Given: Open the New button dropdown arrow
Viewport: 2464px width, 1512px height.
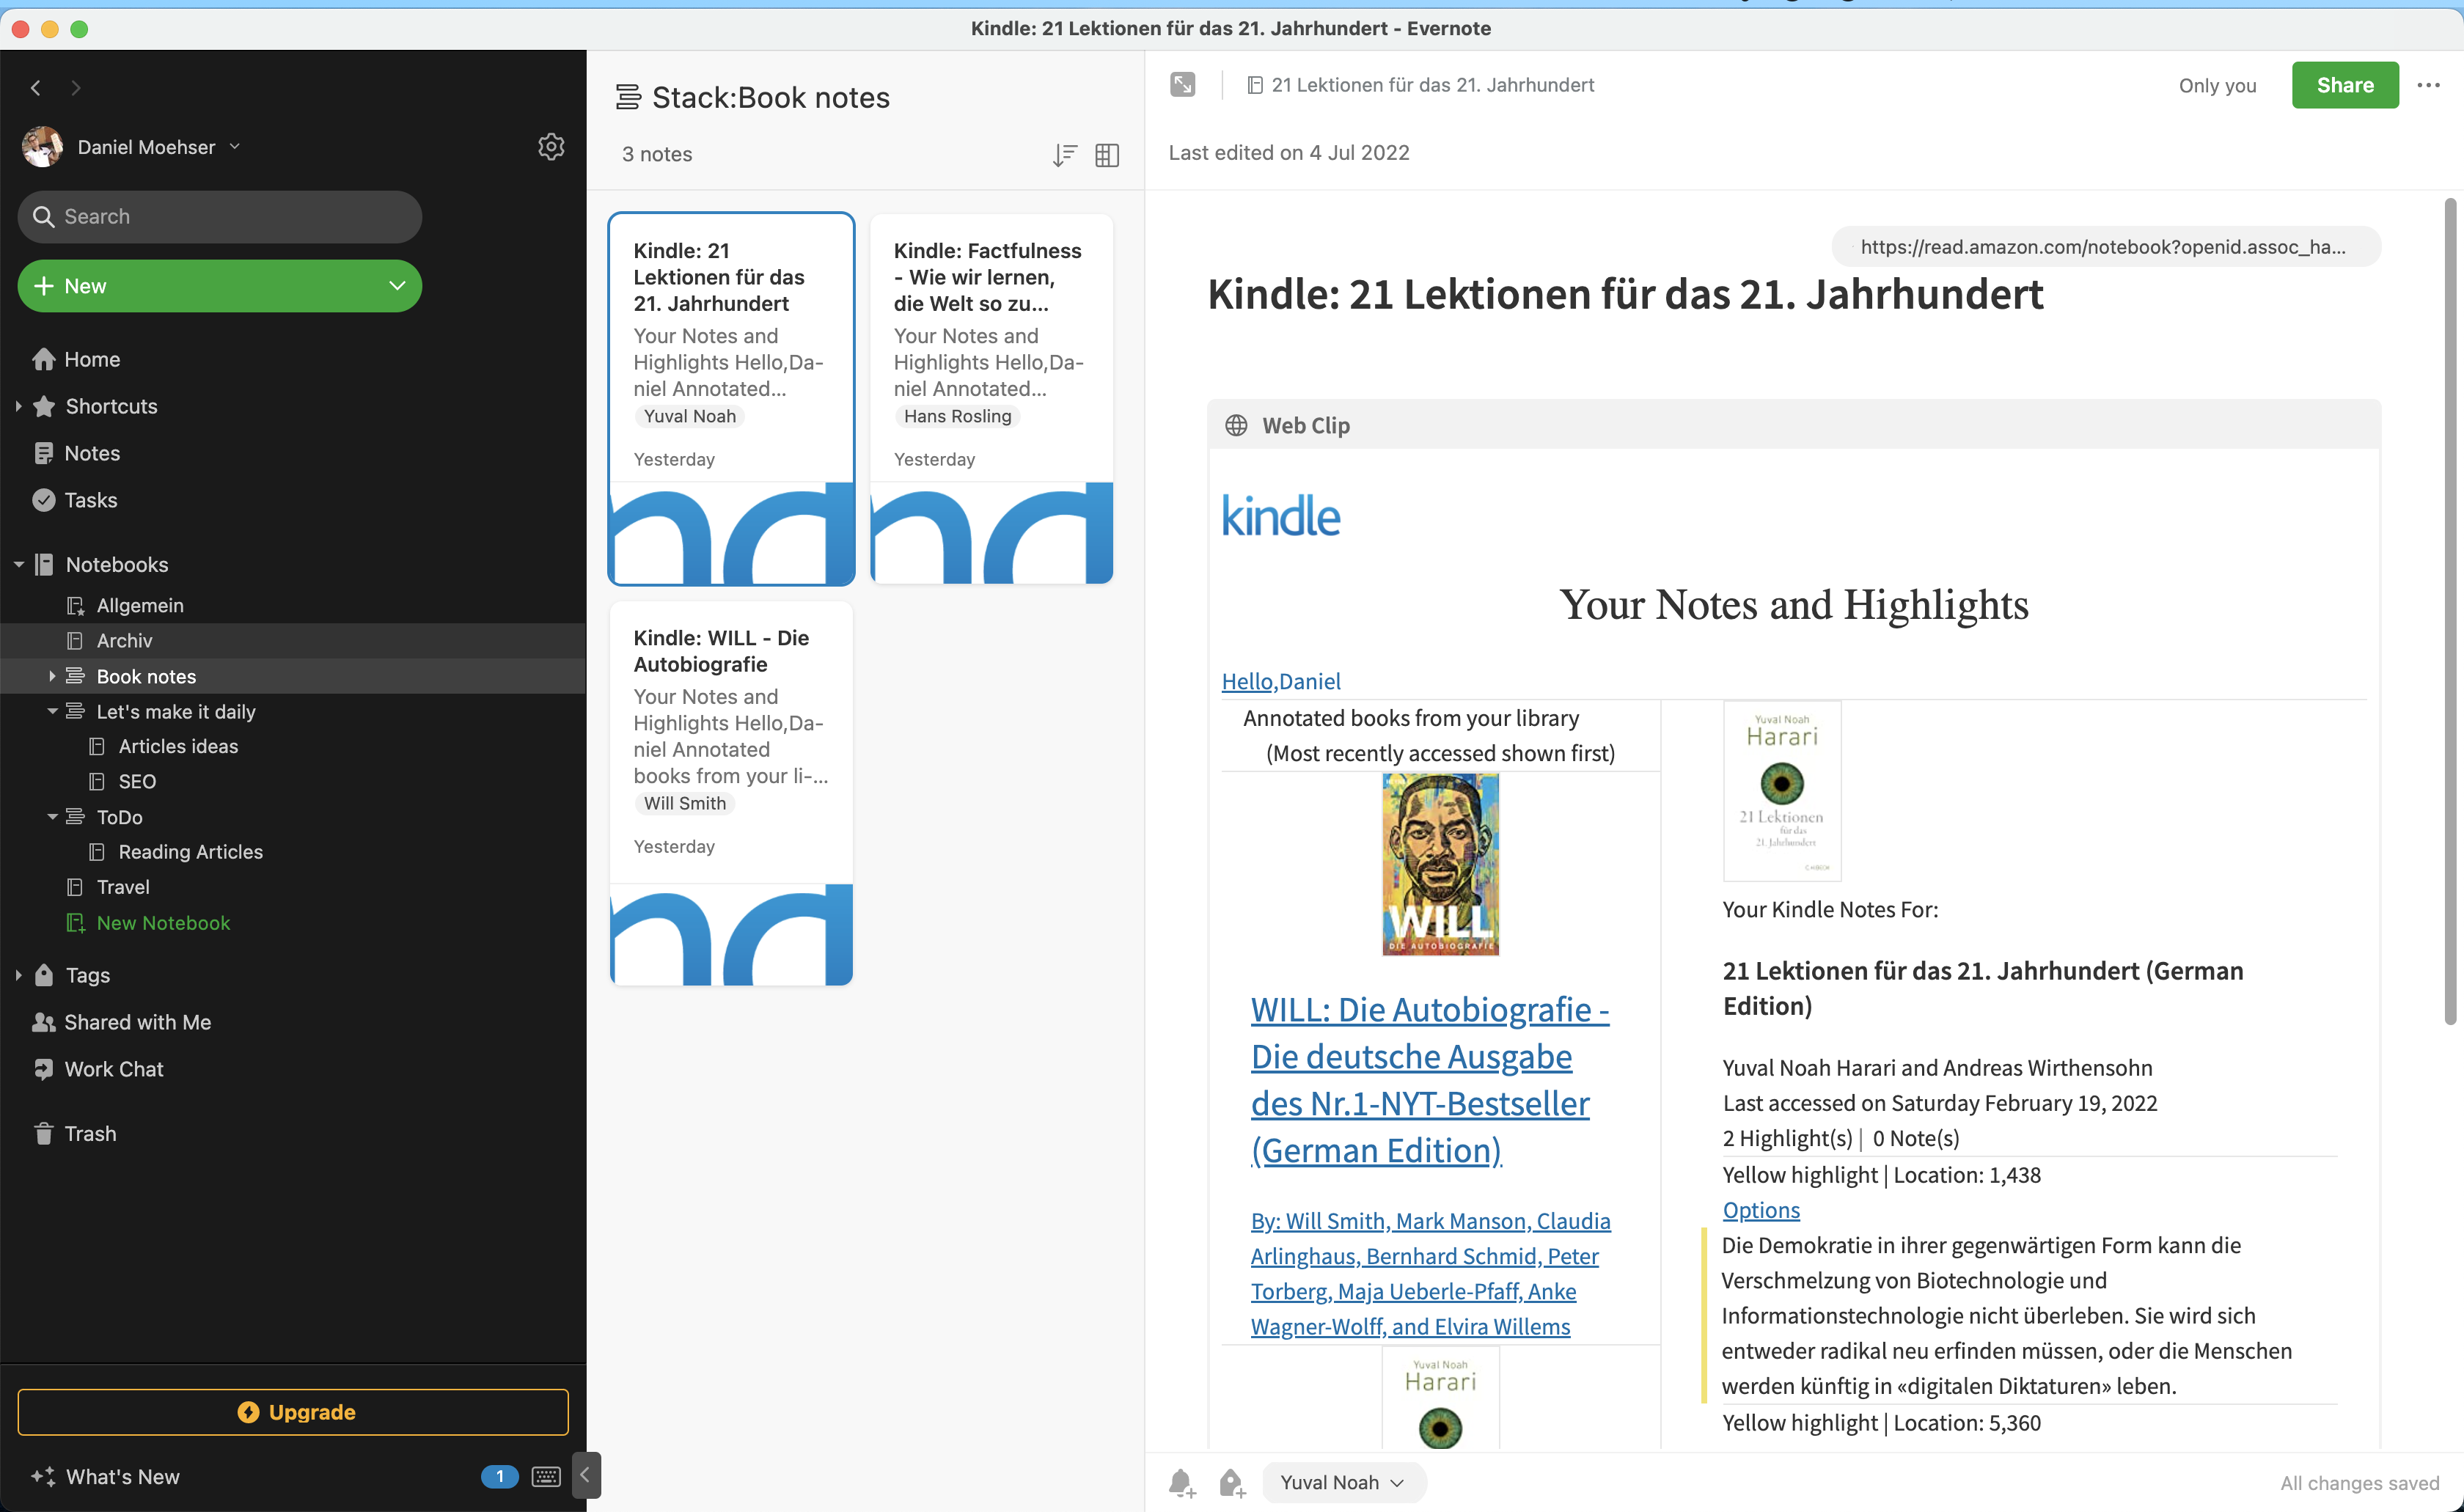Looking at the screenshot, I should [397, 286].
